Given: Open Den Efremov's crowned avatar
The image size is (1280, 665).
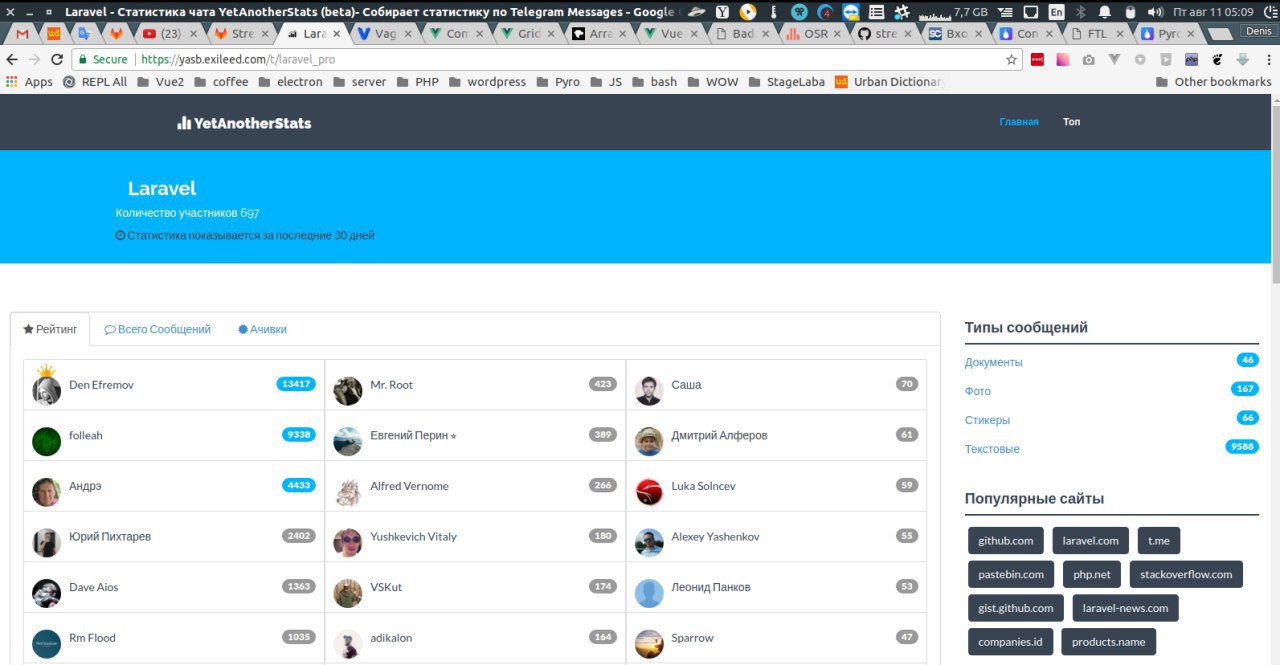Looking at the screenshot, I should (x=46, y=388).
